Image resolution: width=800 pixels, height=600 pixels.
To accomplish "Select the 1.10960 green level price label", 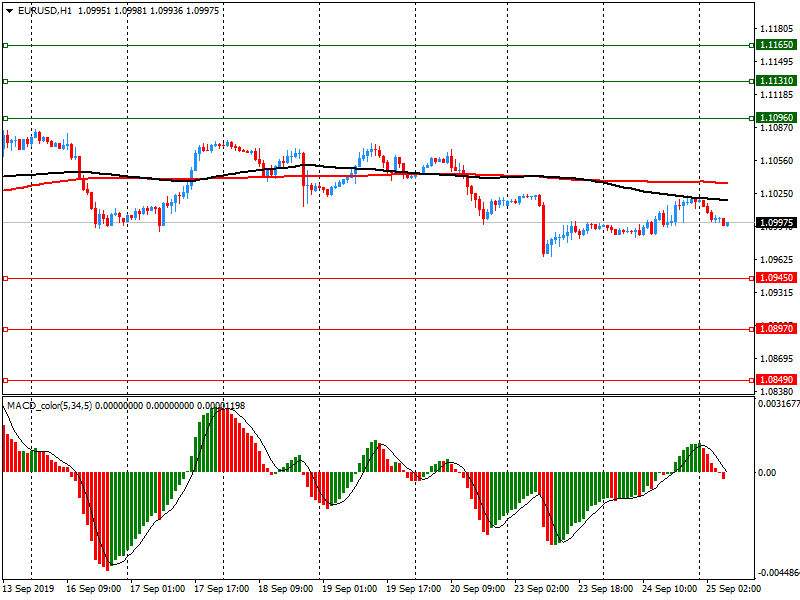I will [x=776, y=118].
